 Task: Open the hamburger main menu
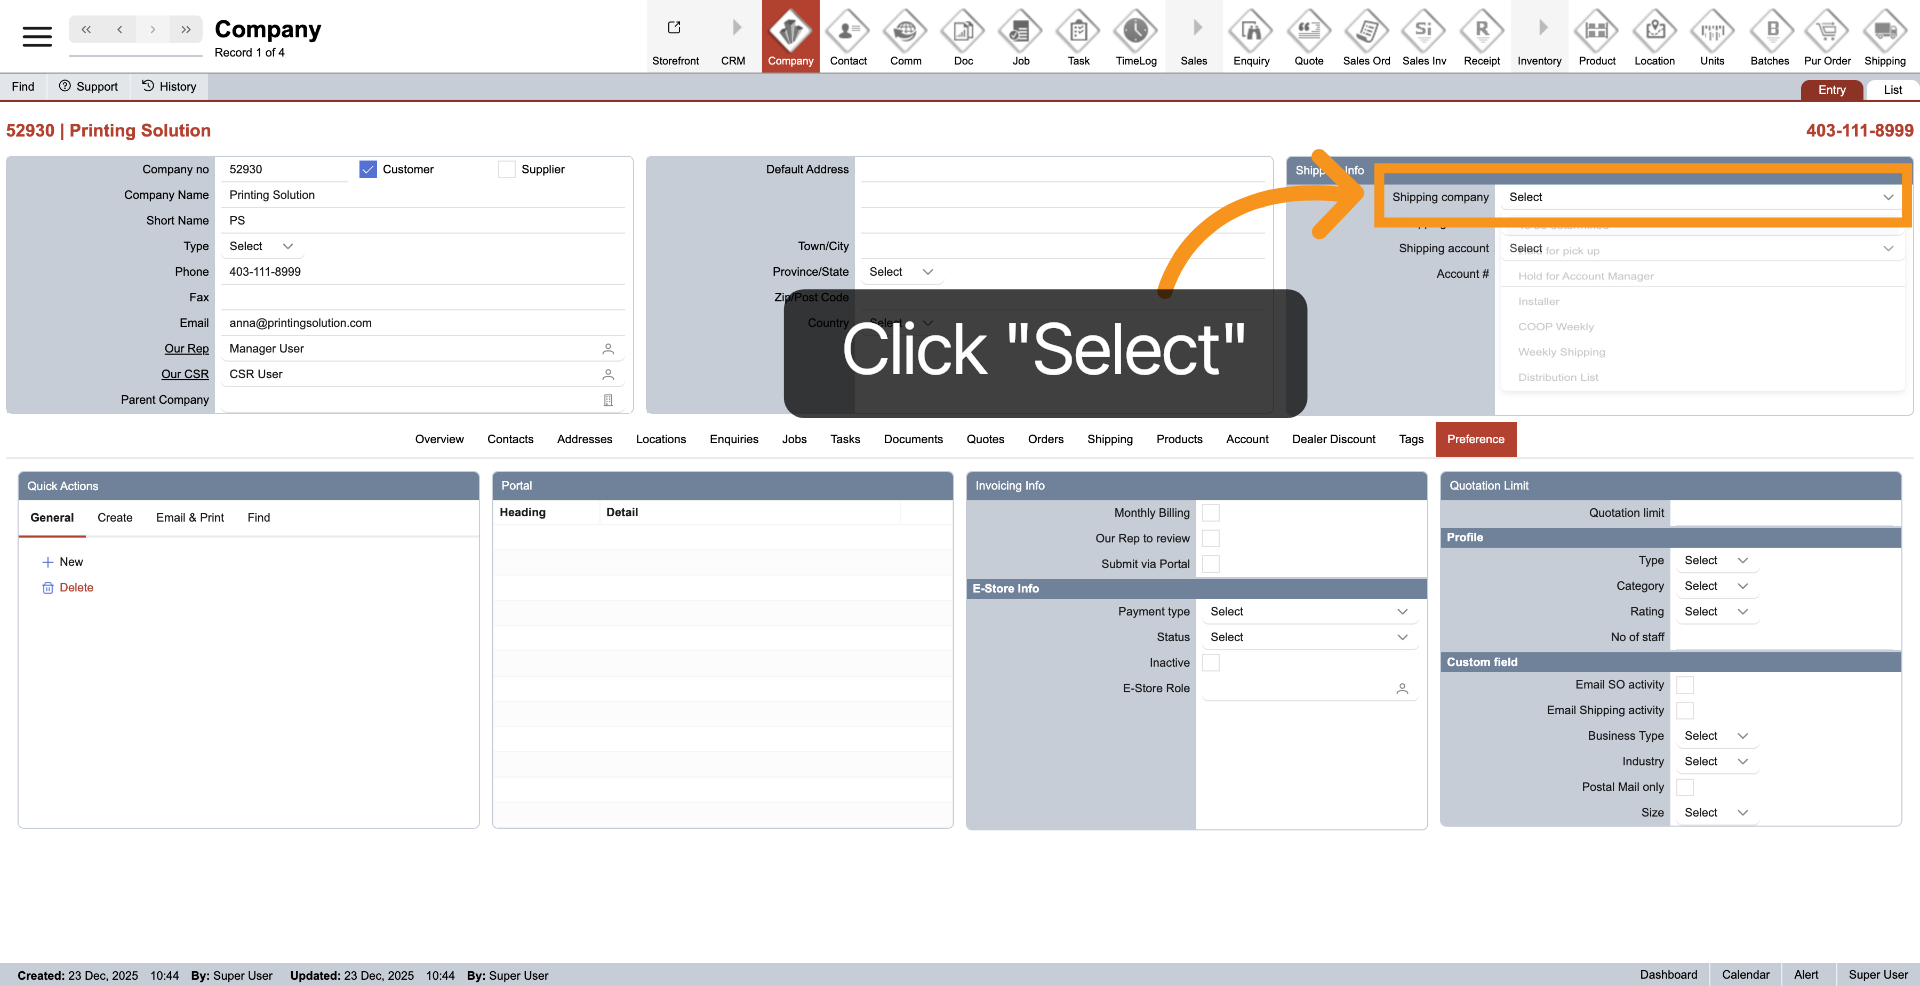click(37, 37)
